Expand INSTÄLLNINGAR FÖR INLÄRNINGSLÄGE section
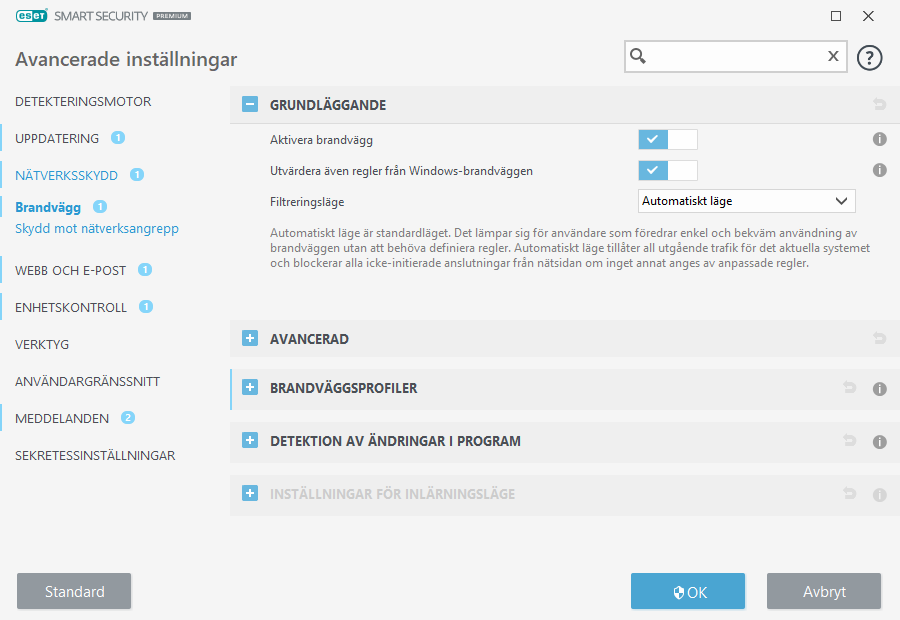The width and height of the screenshot is (900, 620). [x=250, y=493]
